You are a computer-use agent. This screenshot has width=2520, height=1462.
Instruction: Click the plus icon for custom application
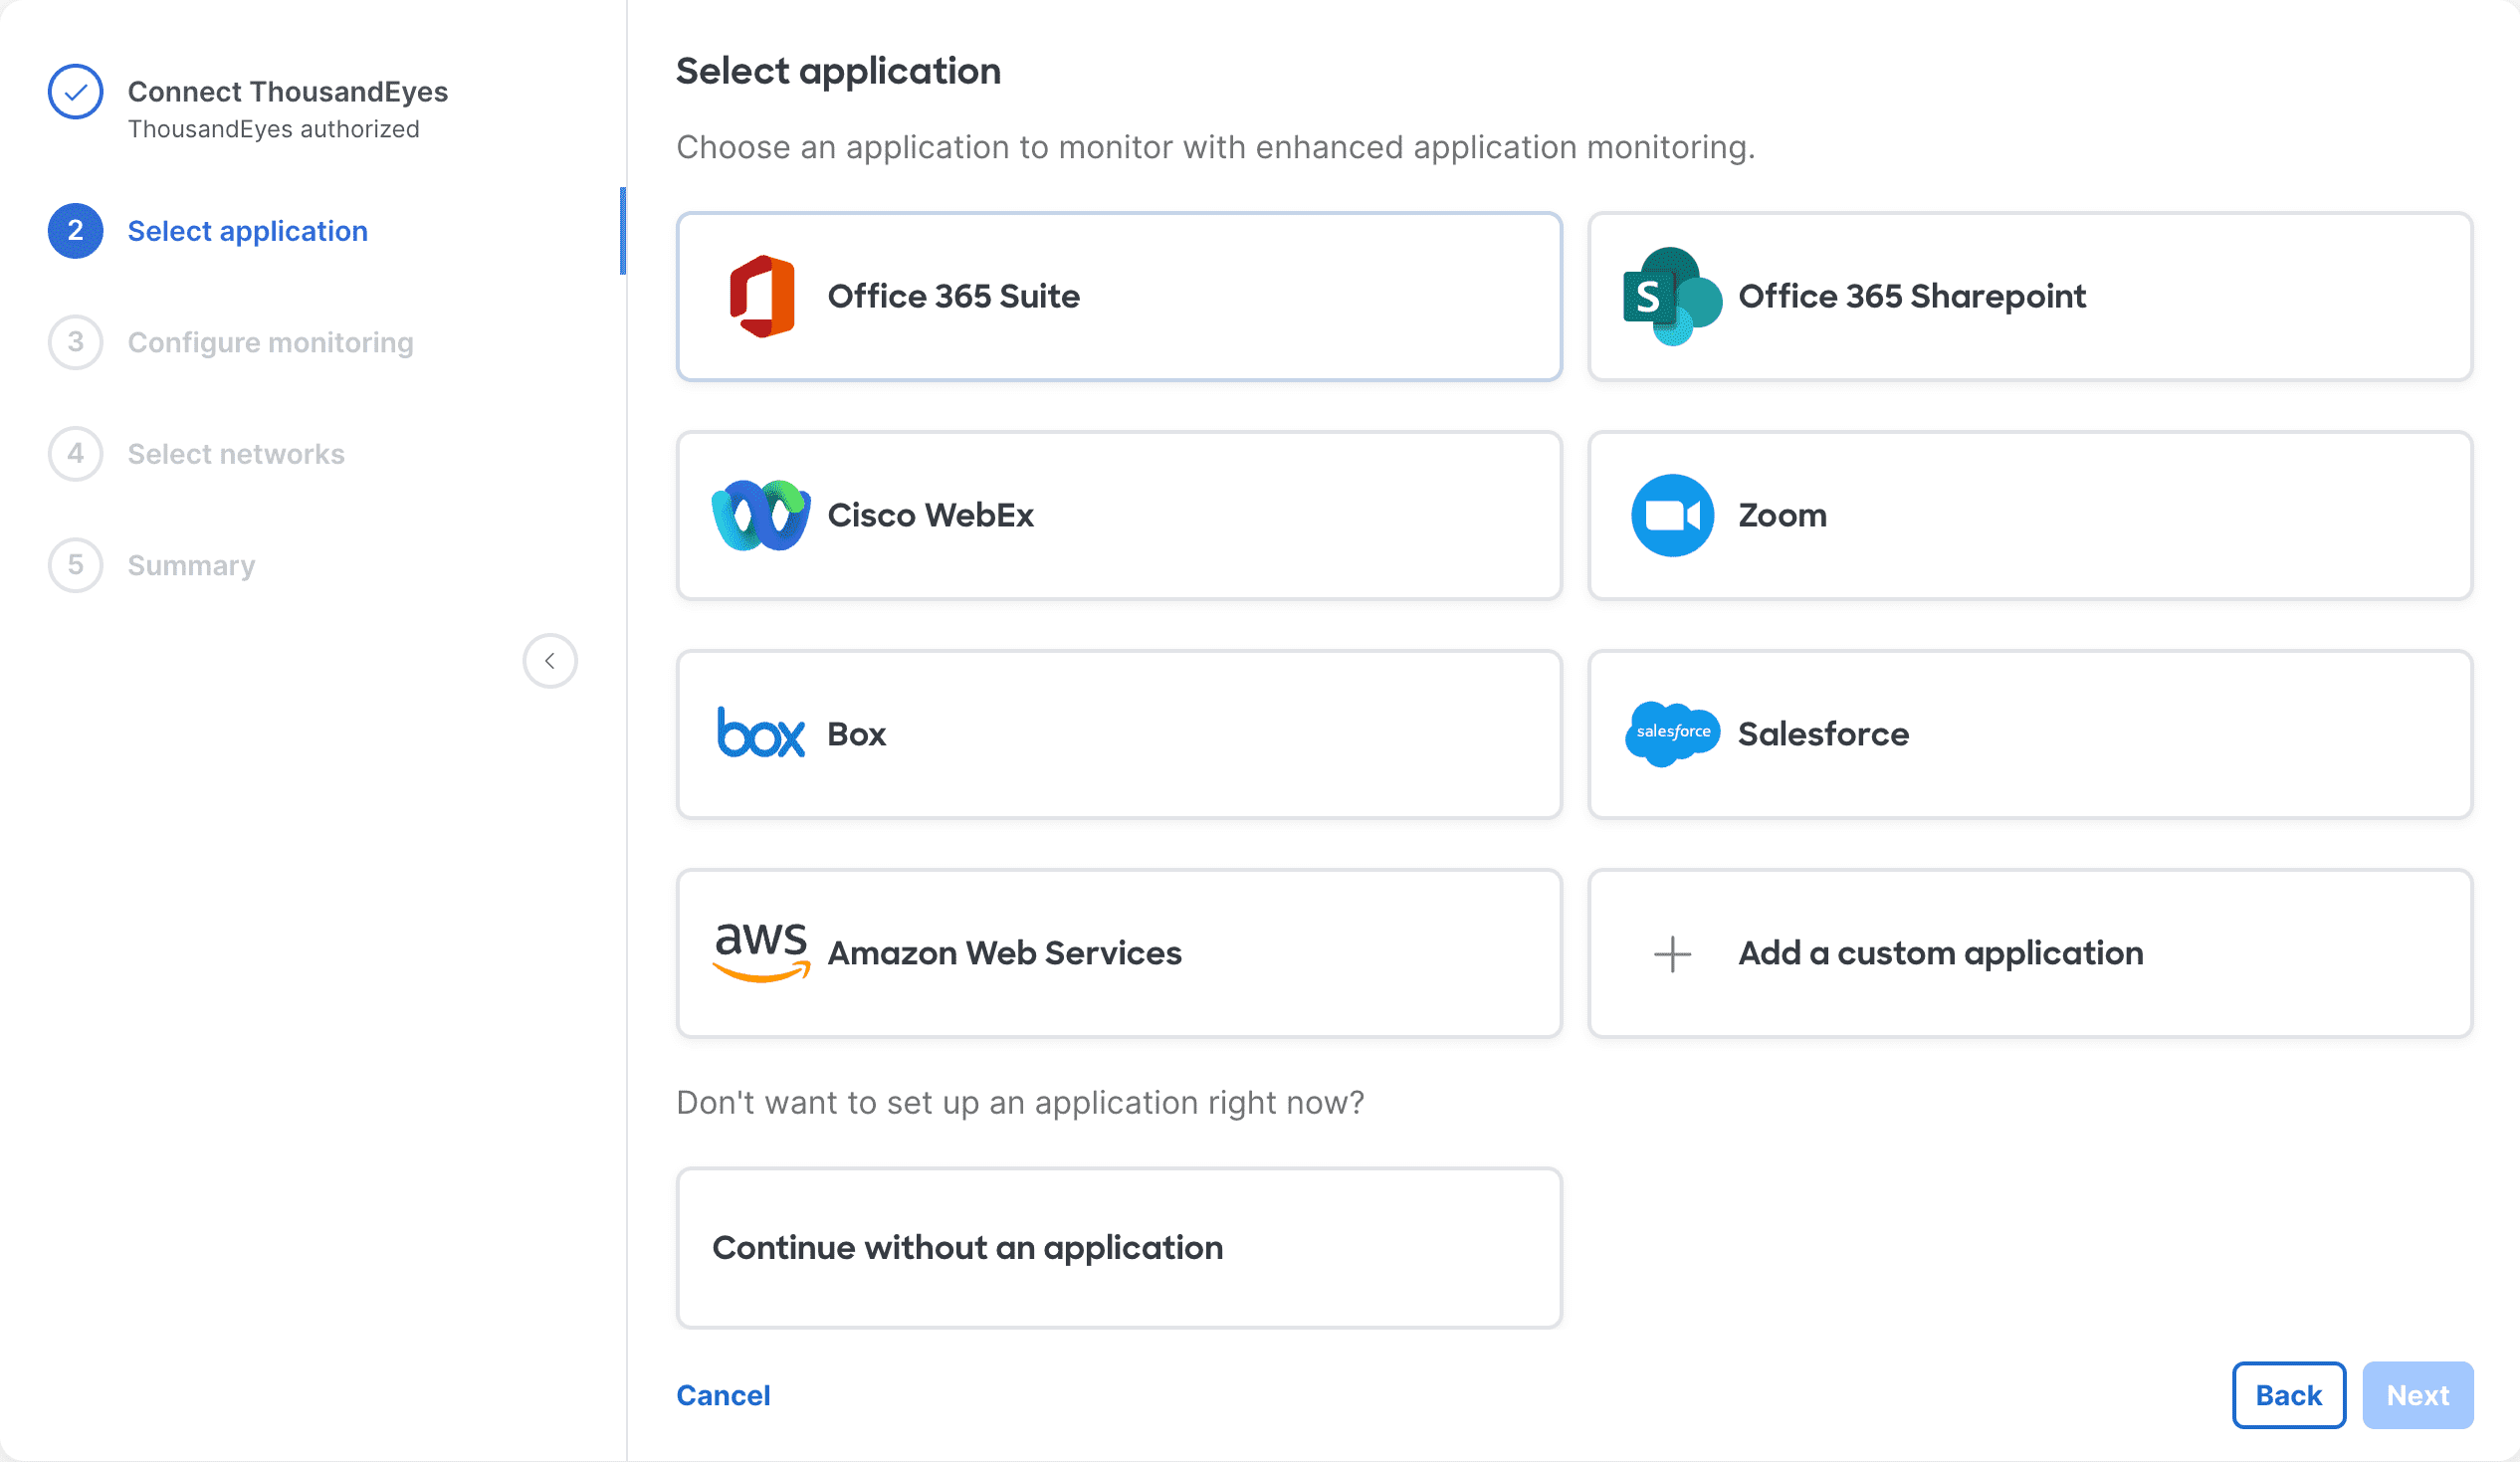(1672, 954)
